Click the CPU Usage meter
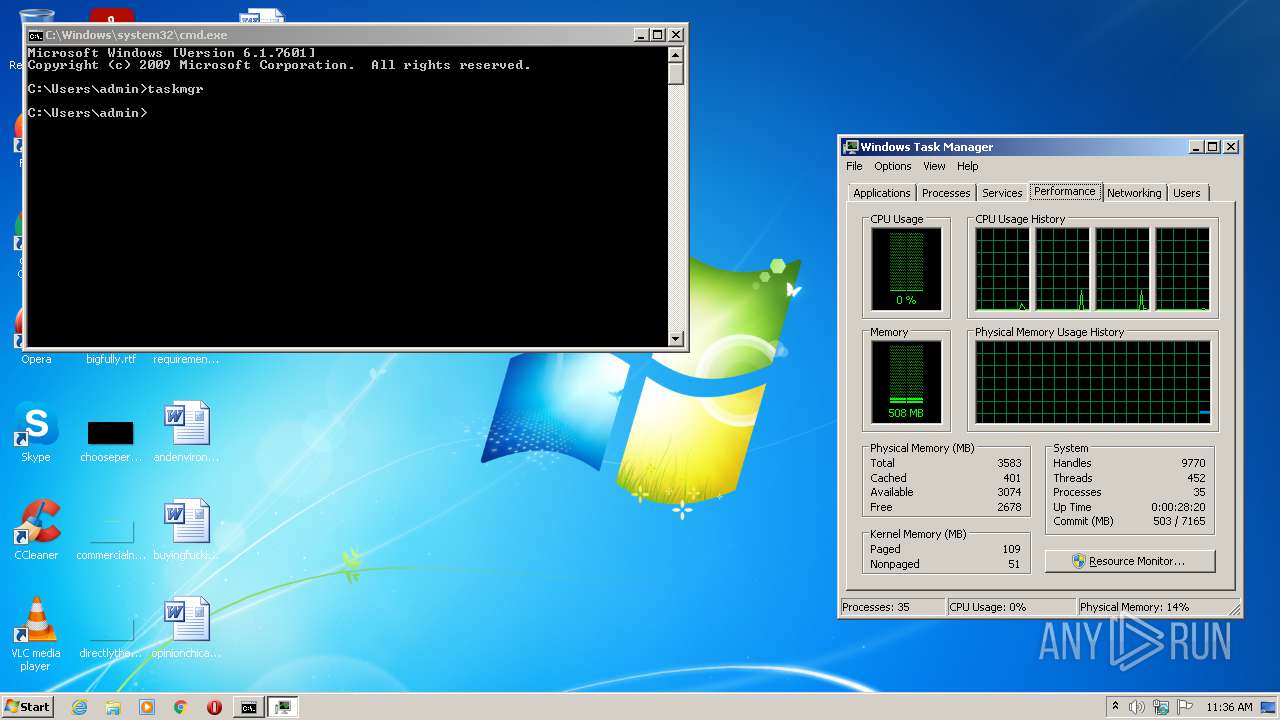The width and height of the screenshot is (1280, 720). point(906,269)
